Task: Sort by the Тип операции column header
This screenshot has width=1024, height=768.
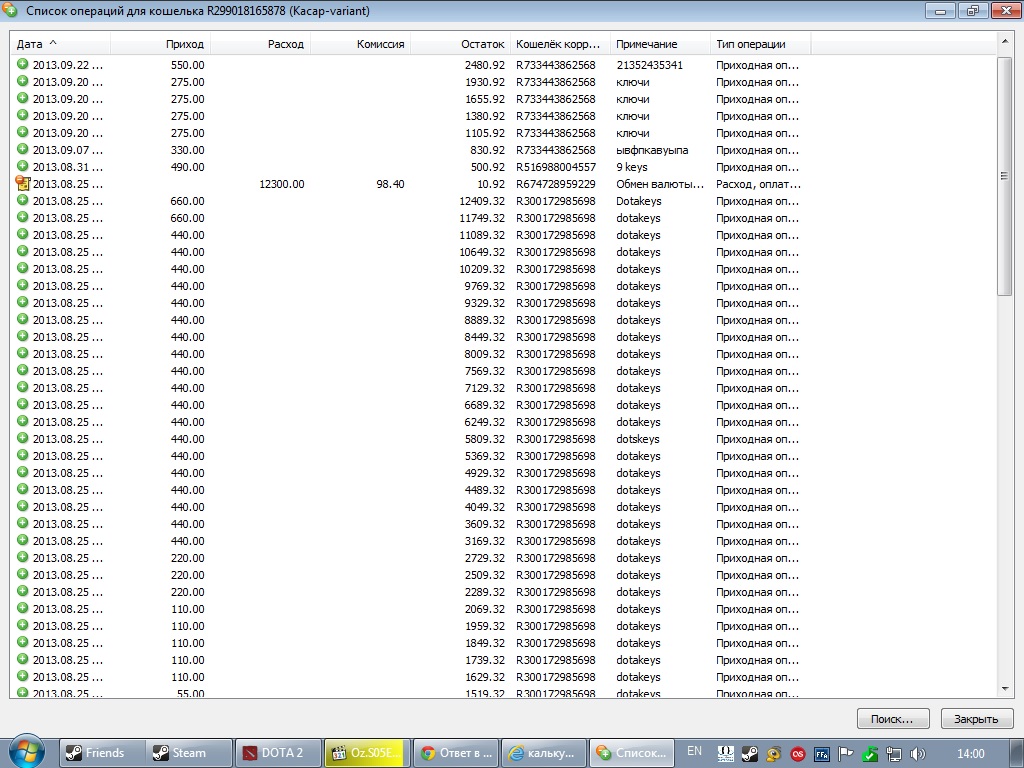Action: pyautogui.click(x=760, y=44)
